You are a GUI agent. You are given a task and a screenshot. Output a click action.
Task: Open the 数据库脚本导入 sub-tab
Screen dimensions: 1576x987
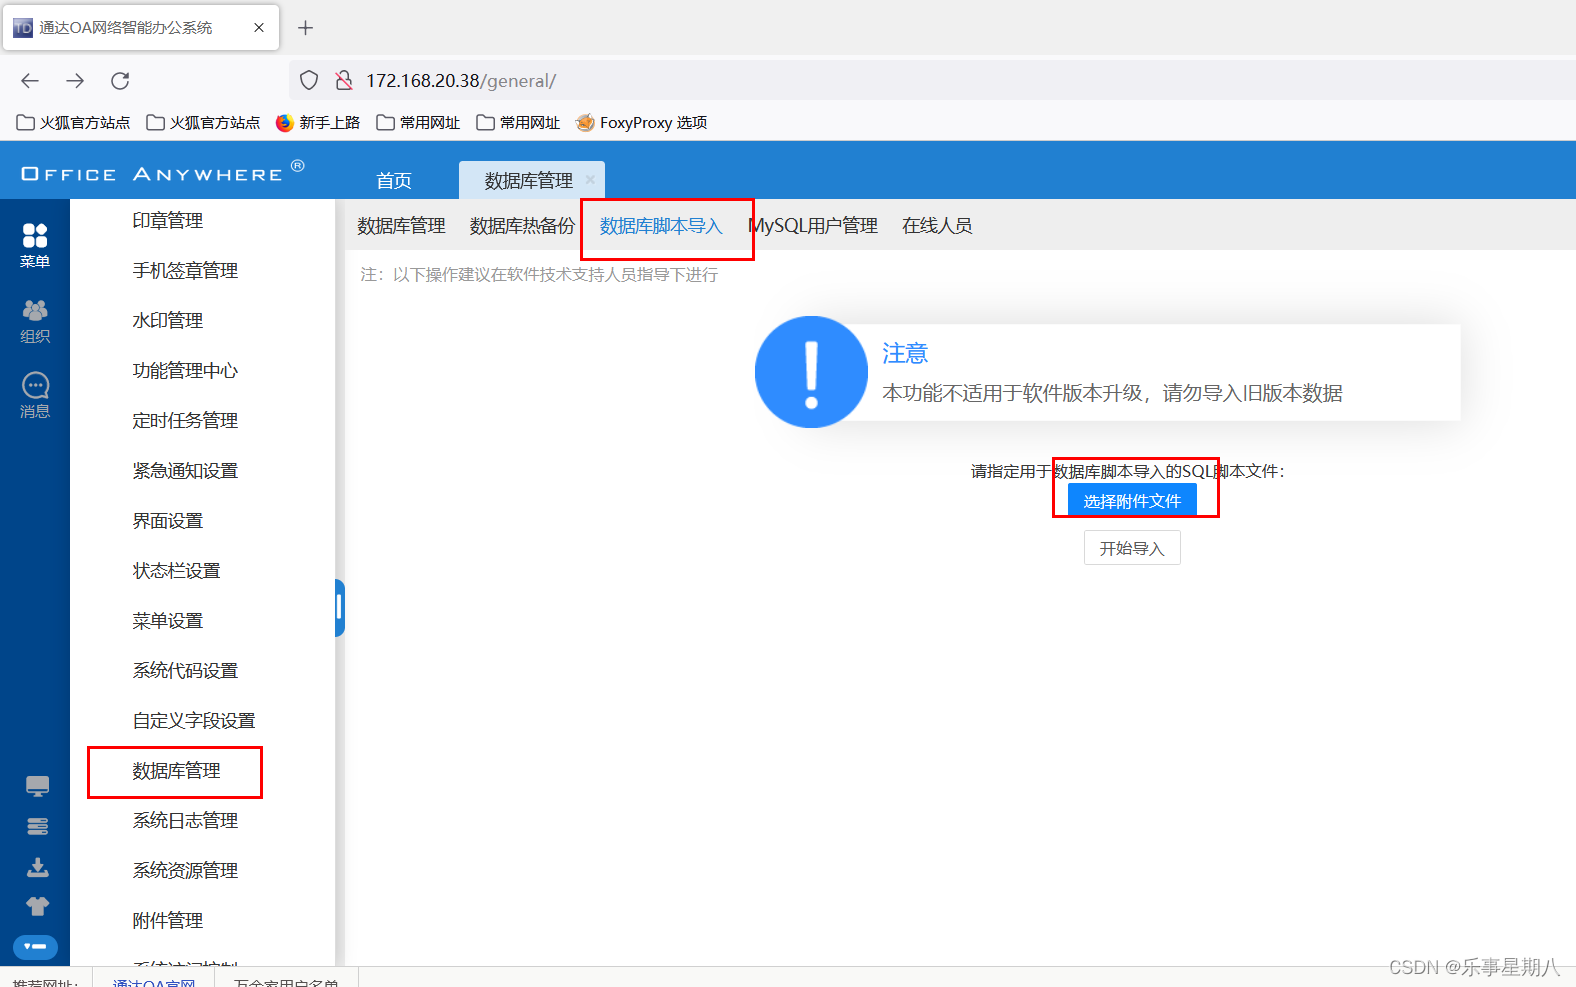point(661,226)
